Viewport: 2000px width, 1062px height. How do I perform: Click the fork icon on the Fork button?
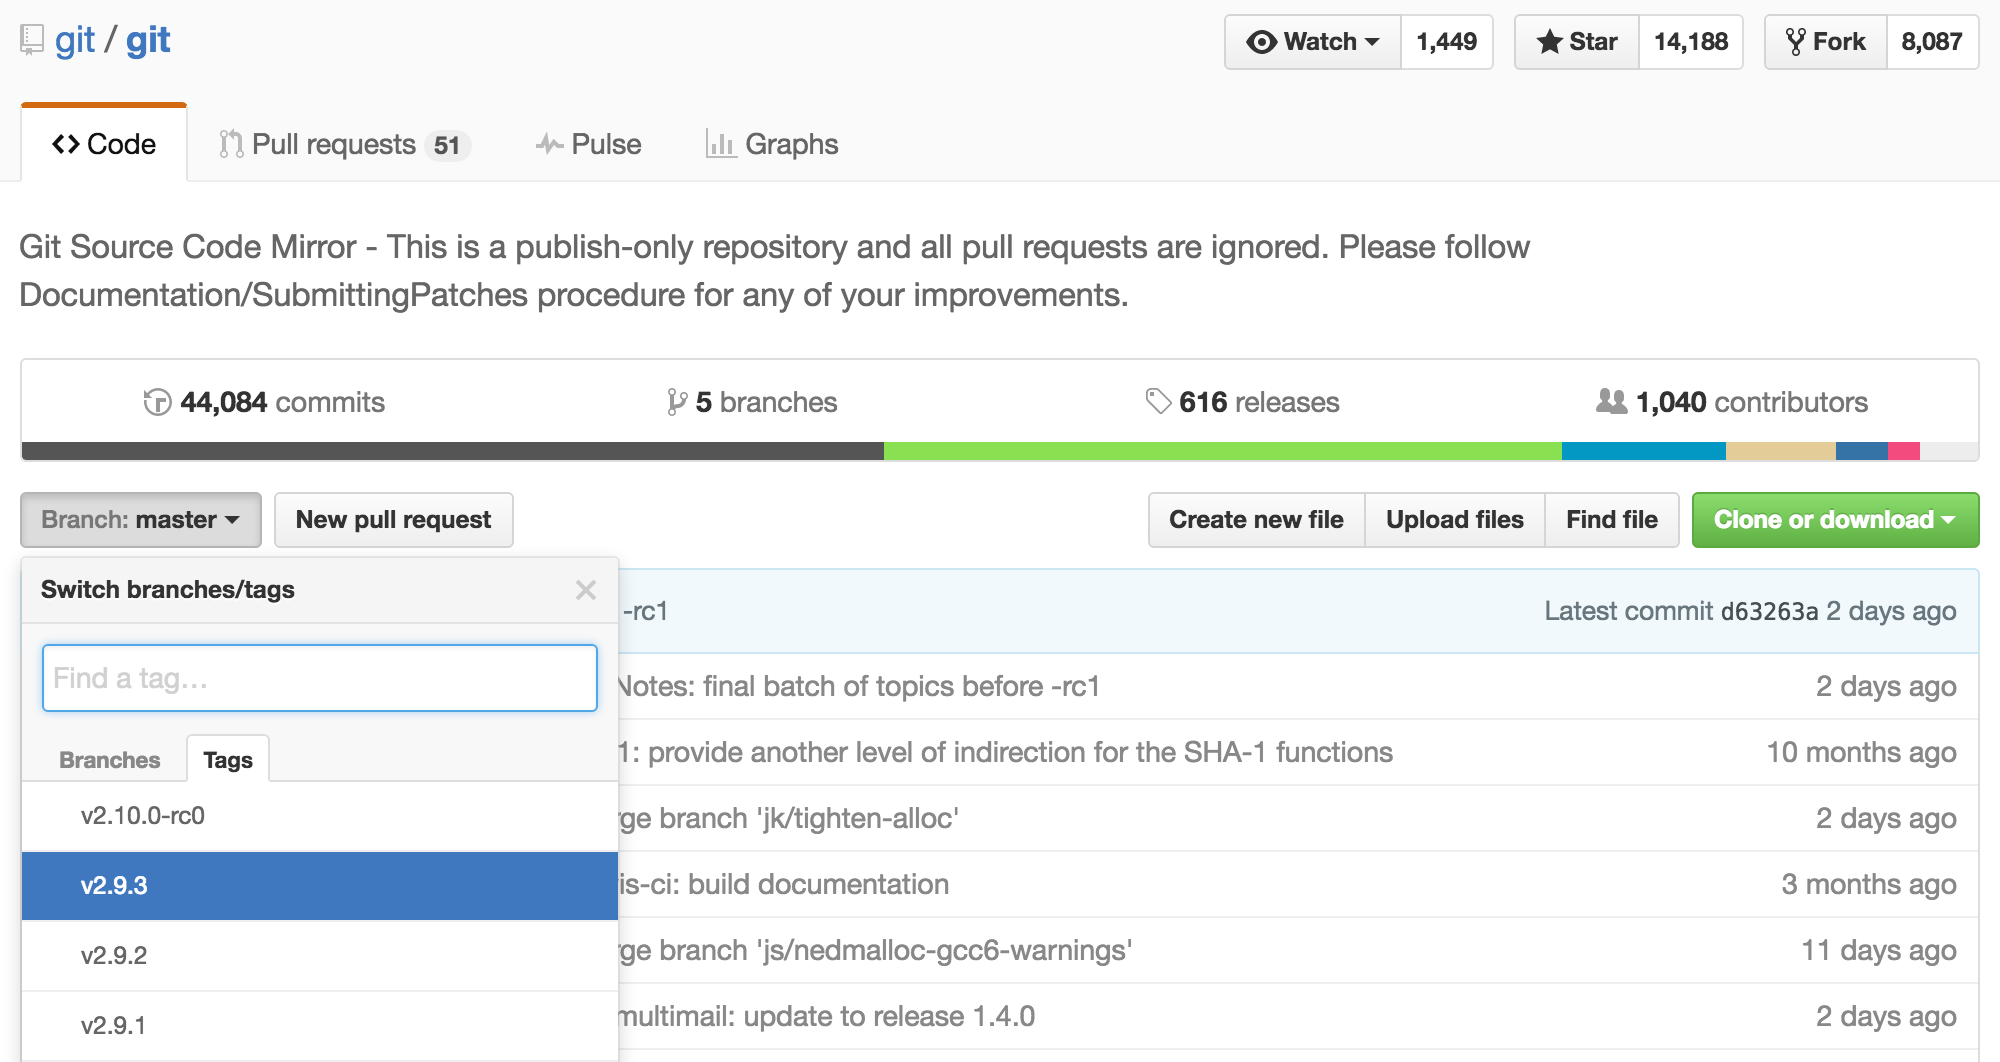coord(1795,41)
